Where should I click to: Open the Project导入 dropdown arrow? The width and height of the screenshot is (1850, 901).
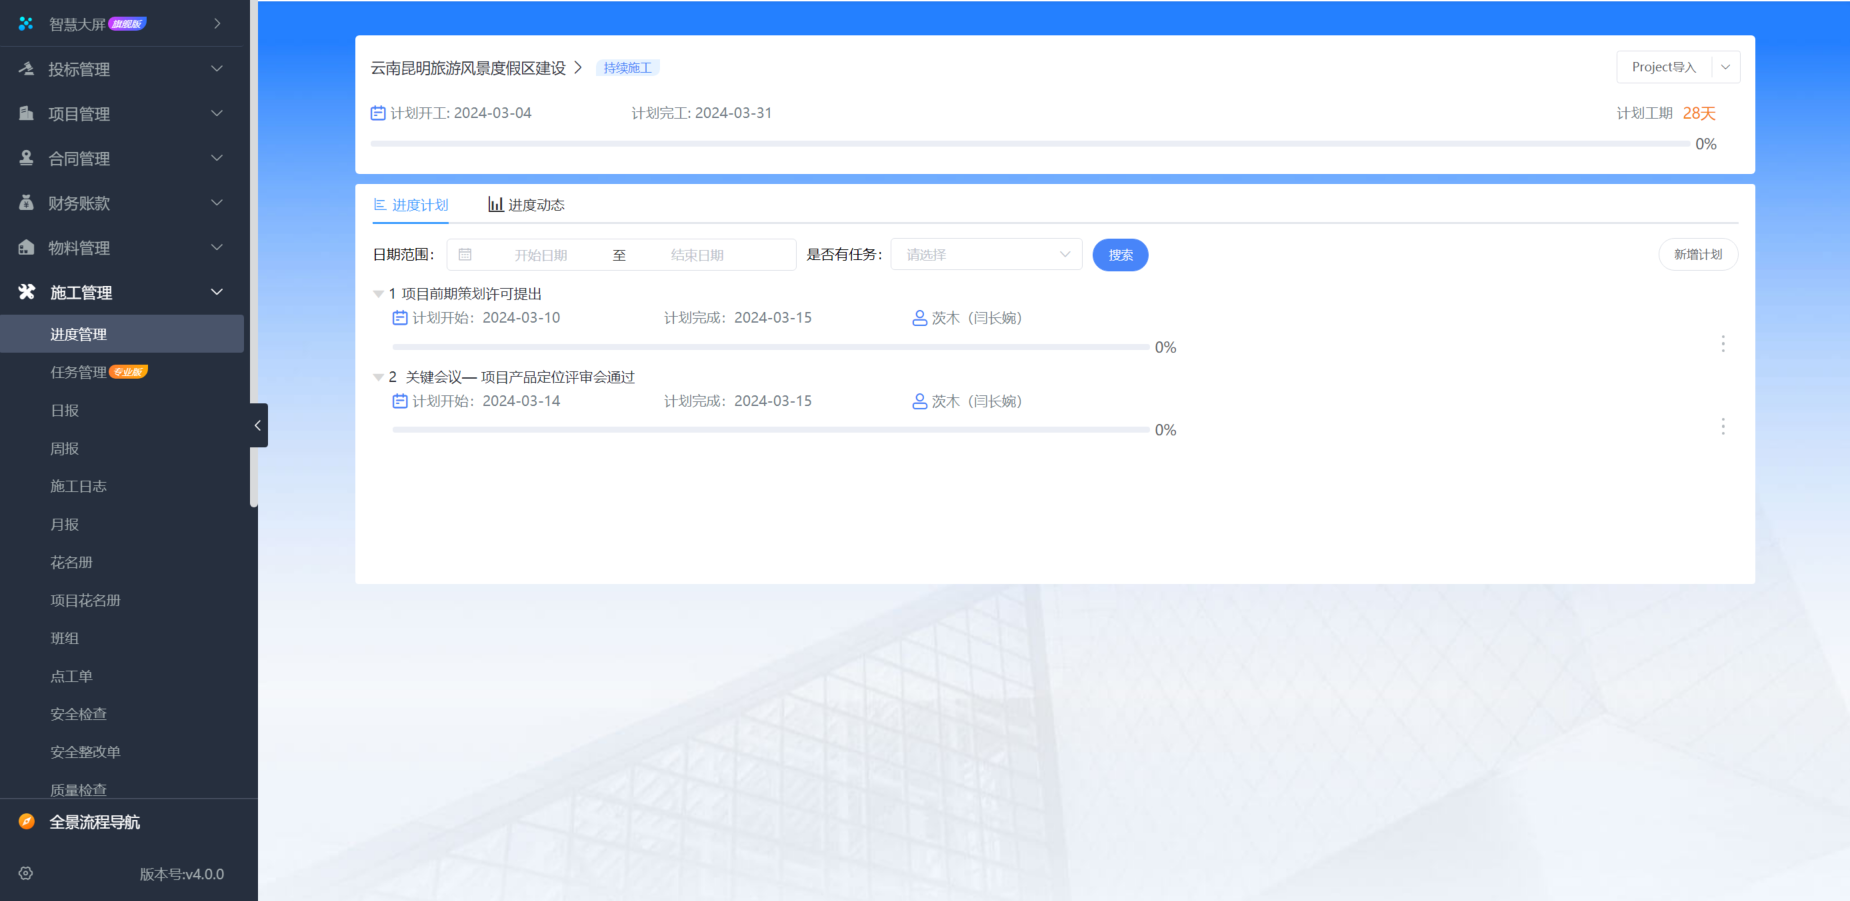[1726, 66]
